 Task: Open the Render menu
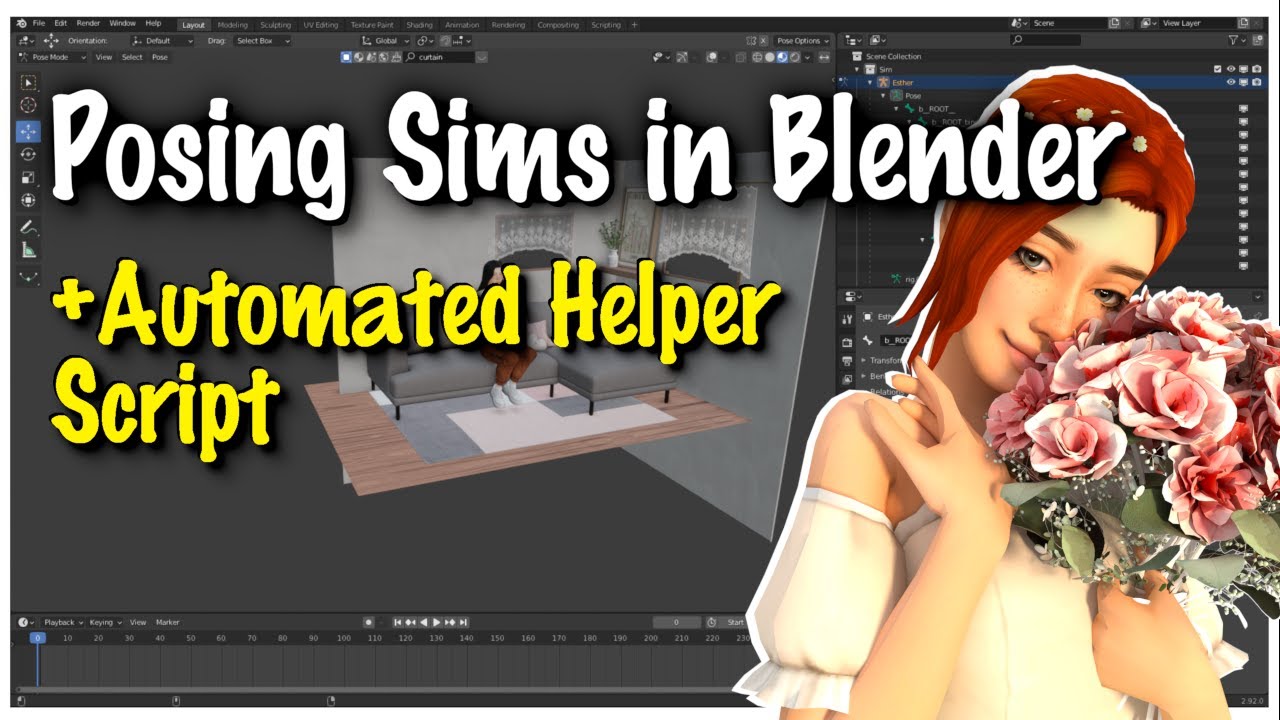[x=88, y=23]
